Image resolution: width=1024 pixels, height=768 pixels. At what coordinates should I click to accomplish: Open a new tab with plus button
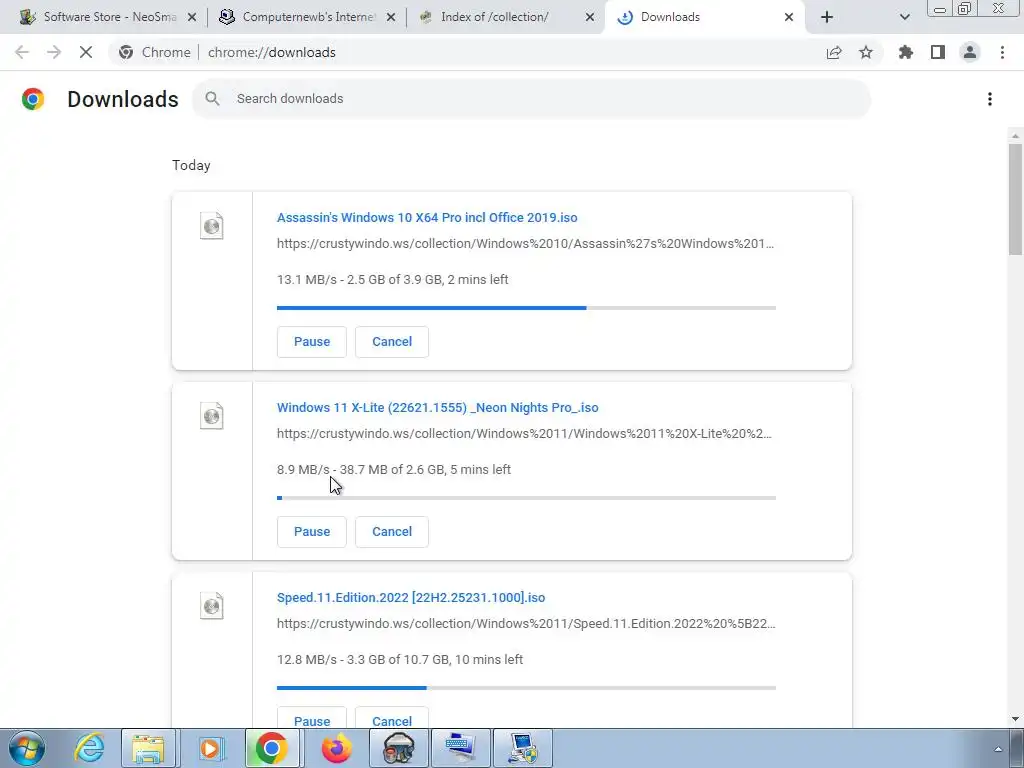pyautogui.click(x=827, y=17)
